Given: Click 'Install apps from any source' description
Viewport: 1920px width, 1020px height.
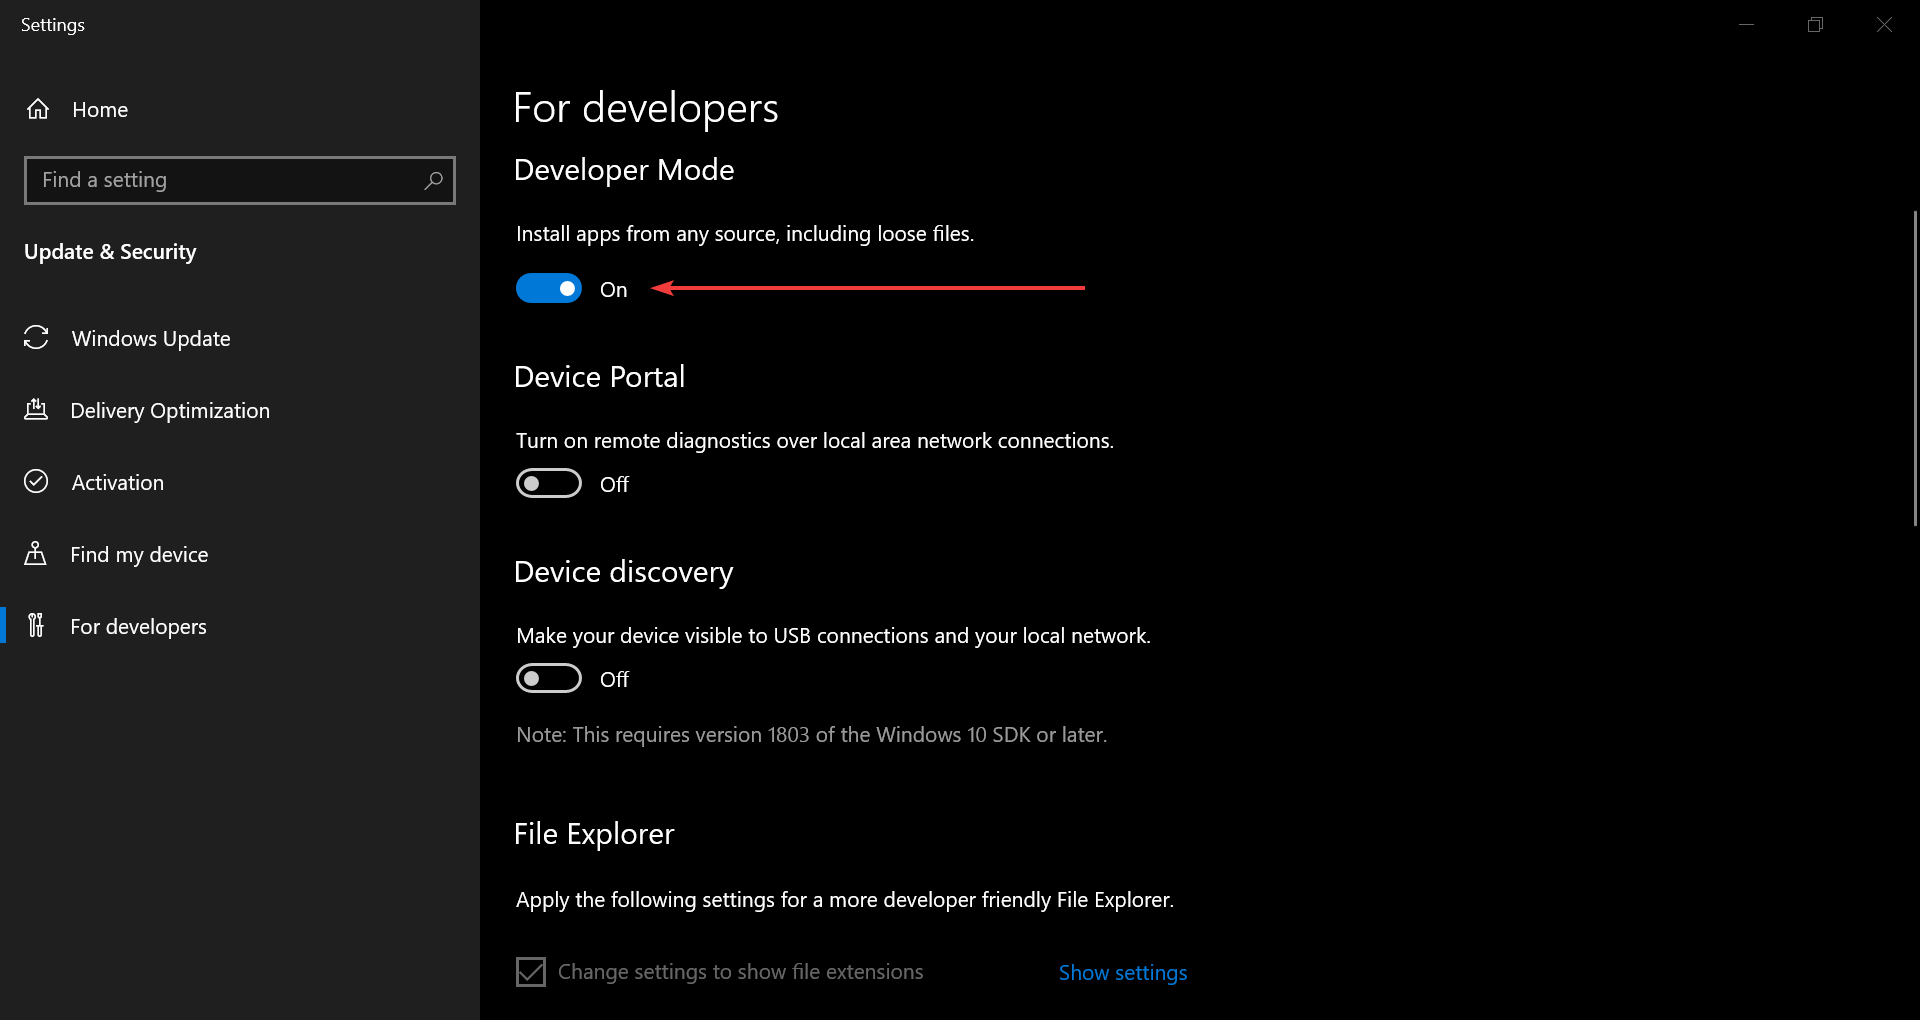Looking at the screenshot, I should point(745,234).
